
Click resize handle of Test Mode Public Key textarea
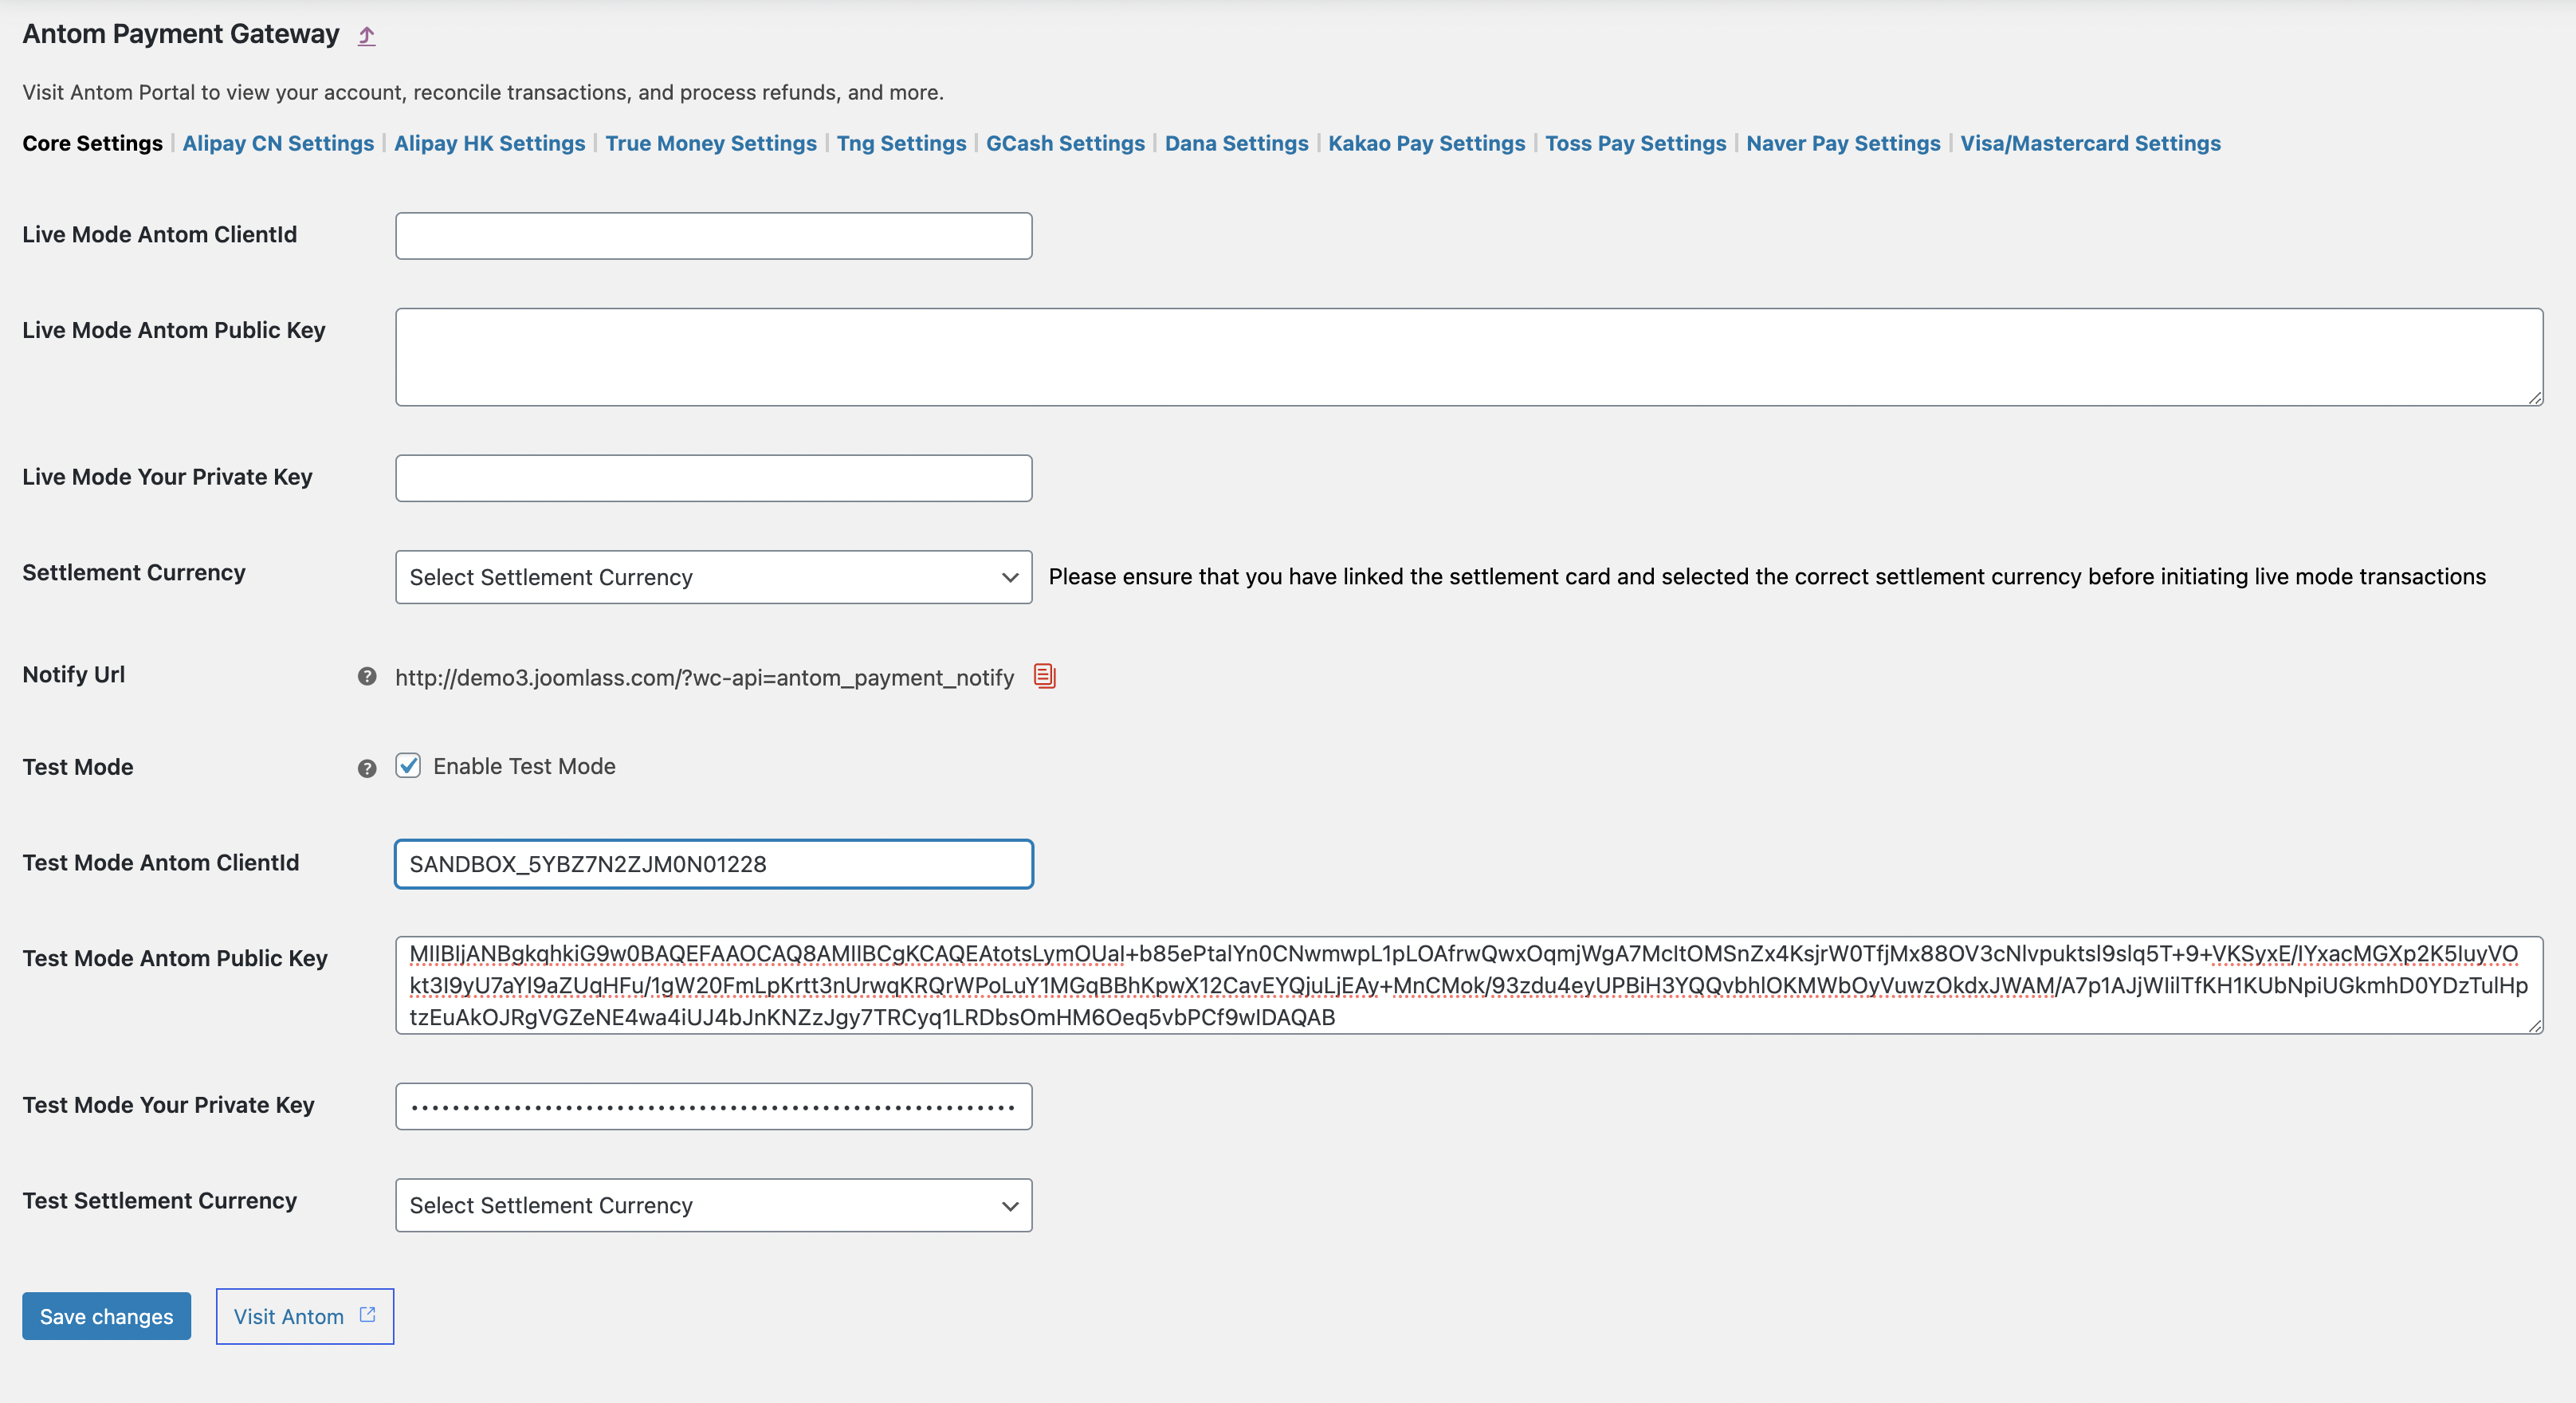[x=2535, y=1026]
